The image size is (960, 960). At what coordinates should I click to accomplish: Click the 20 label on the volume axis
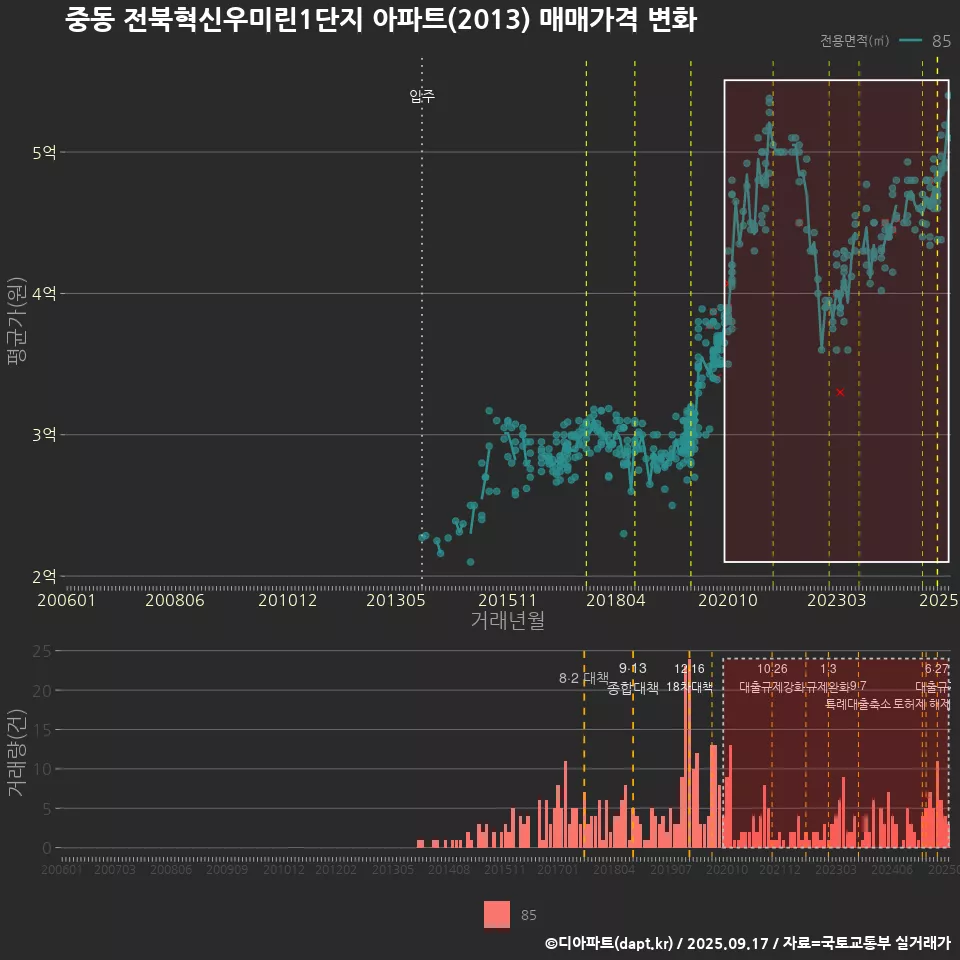click(42, 691)
